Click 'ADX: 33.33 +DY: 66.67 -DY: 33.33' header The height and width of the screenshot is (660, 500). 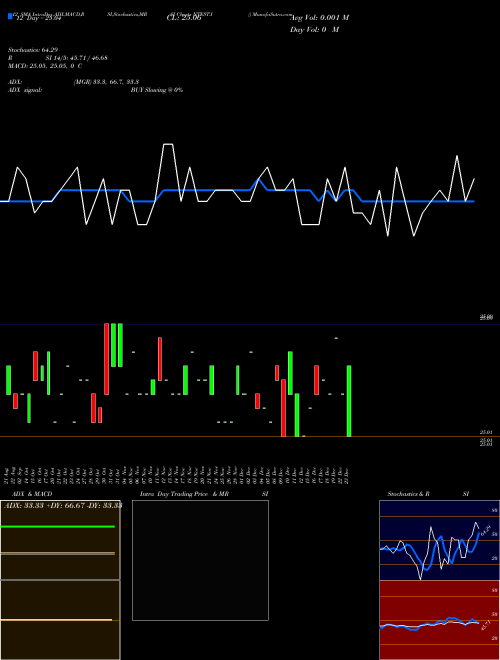click(x=63, y=505)
